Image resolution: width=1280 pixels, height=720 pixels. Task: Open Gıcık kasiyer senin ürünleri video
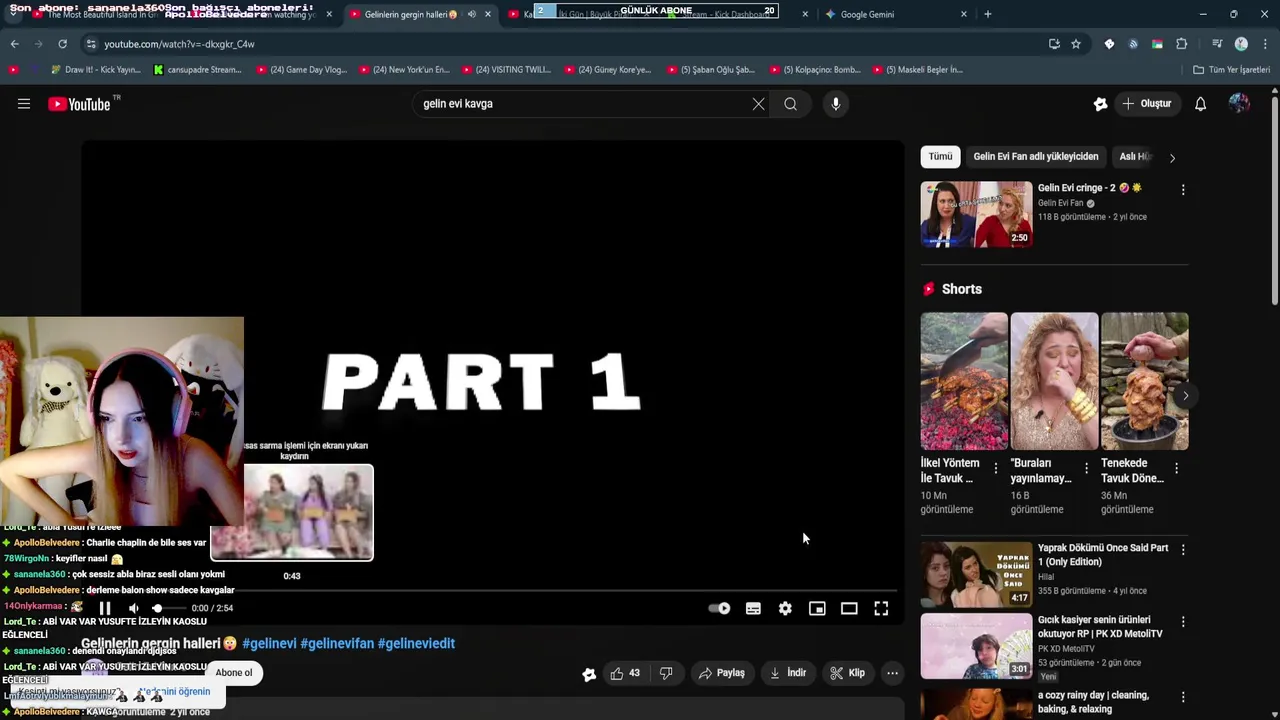pyautogui.click(x=976, y=647)
